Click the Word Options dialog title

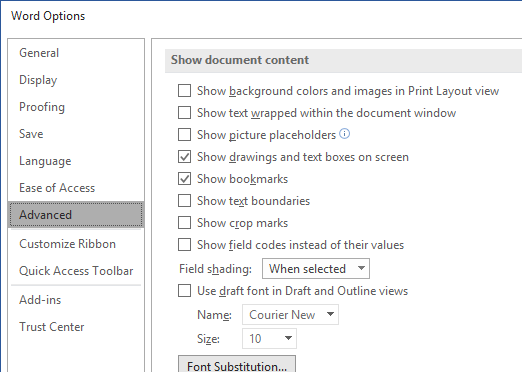click(x=48, y=16)
